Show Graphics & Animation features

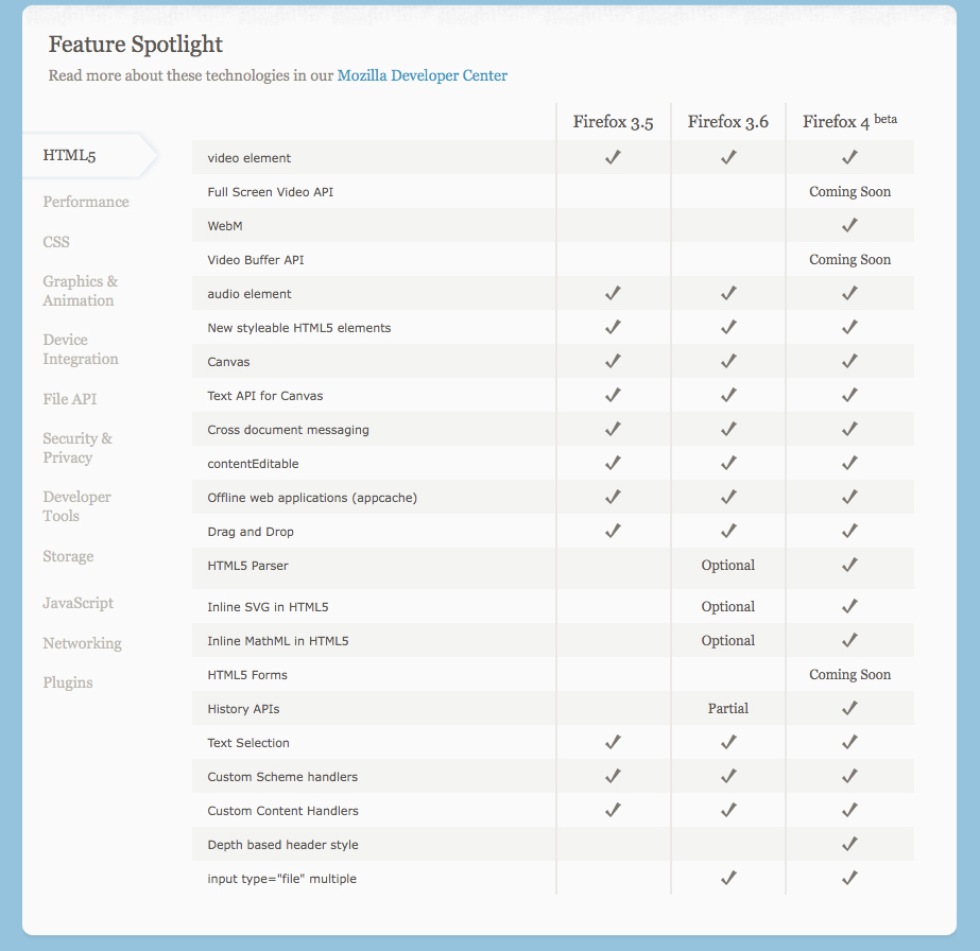coord(80,291)
